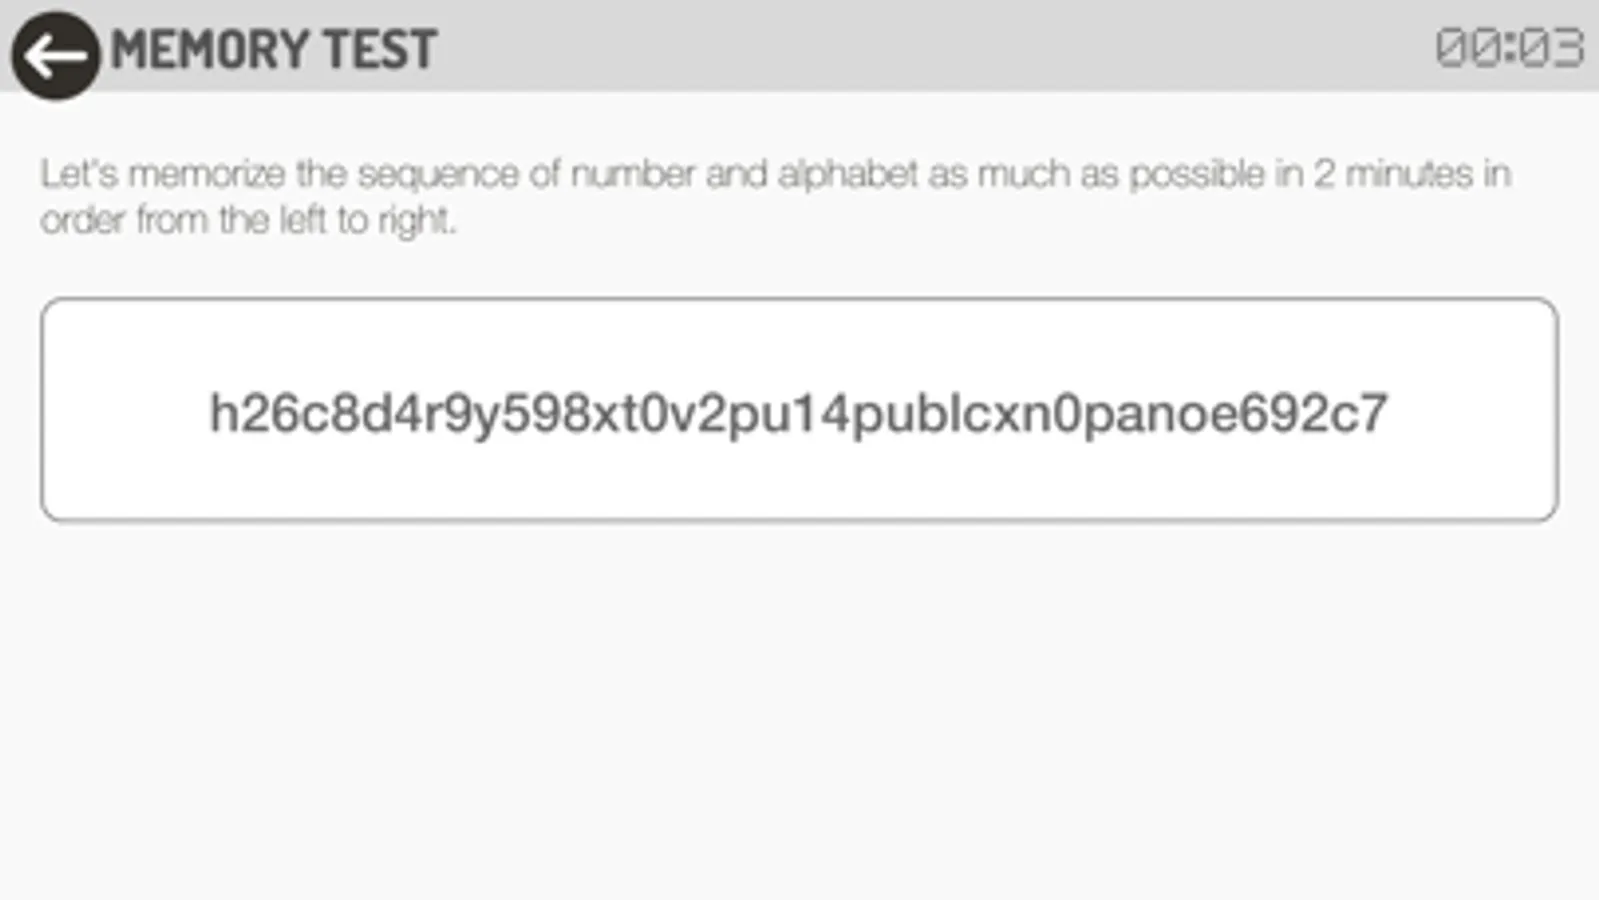
Task: Click the blank area below the sequence box
Action: tap(798, 700)
